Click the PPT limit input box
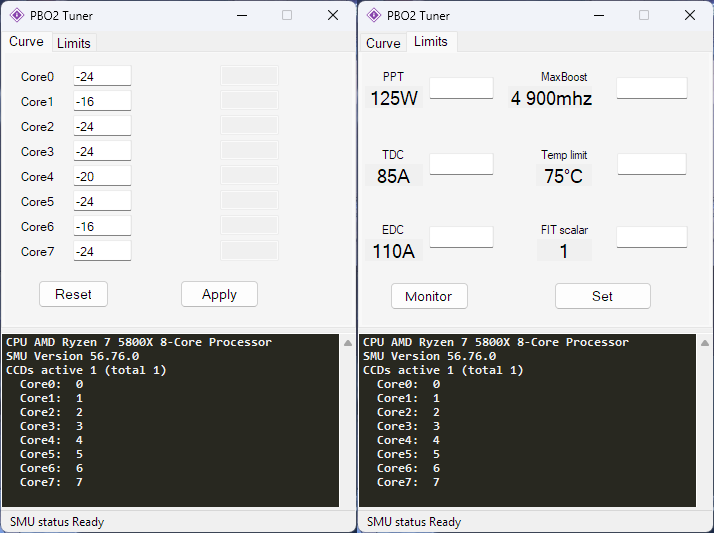The image size is (714, 533). 461,88
